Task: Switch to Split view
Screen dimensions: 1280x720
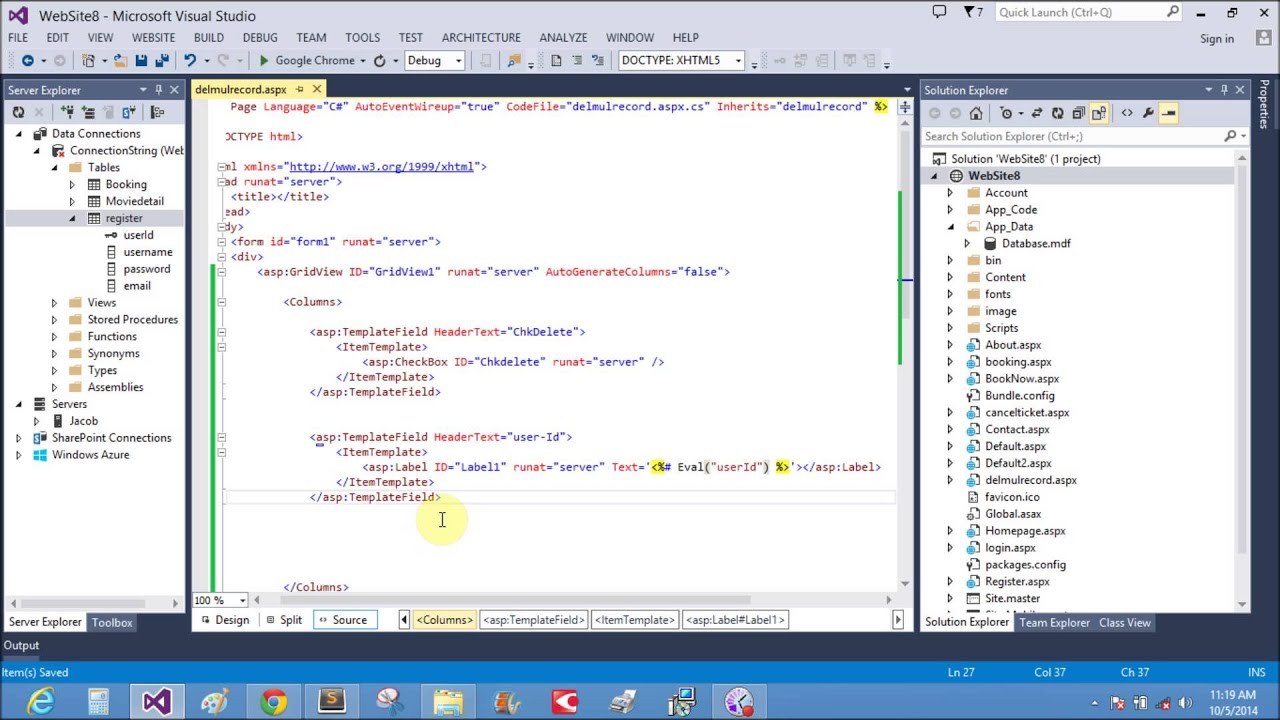Action: click(284, 620)
